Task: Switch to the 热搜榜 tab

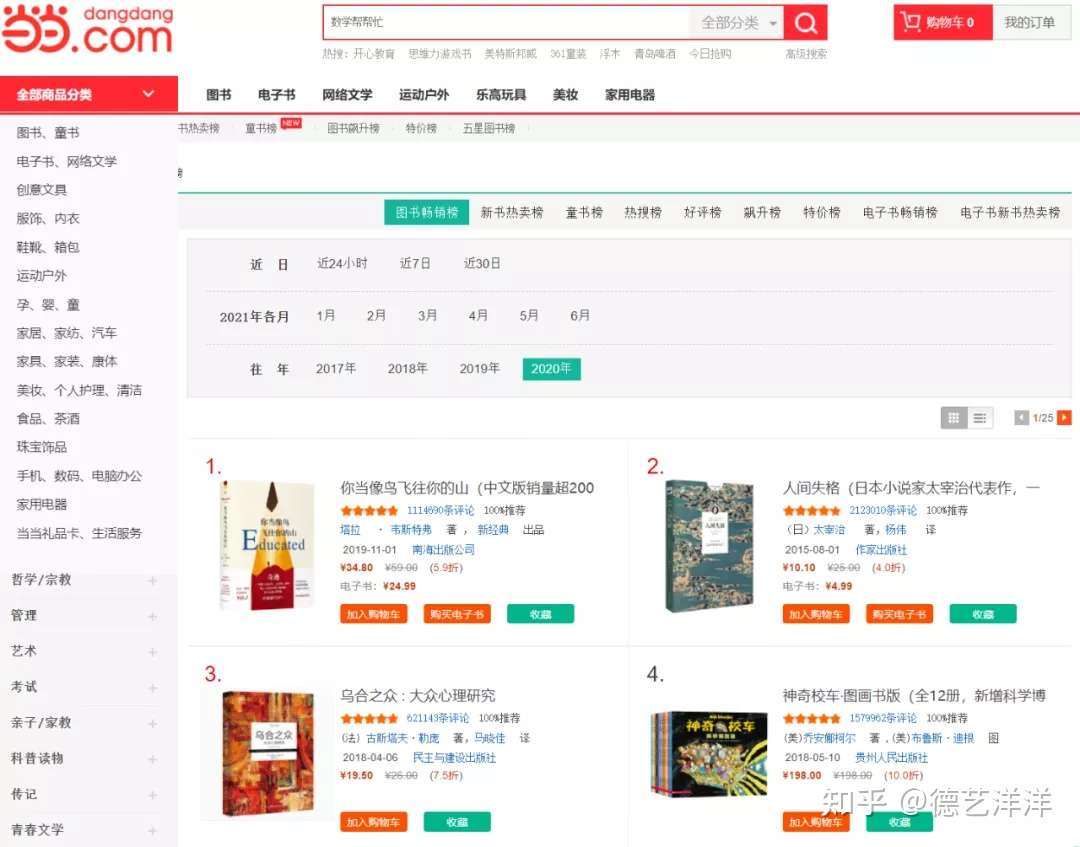Action: [x=642, y=212]
